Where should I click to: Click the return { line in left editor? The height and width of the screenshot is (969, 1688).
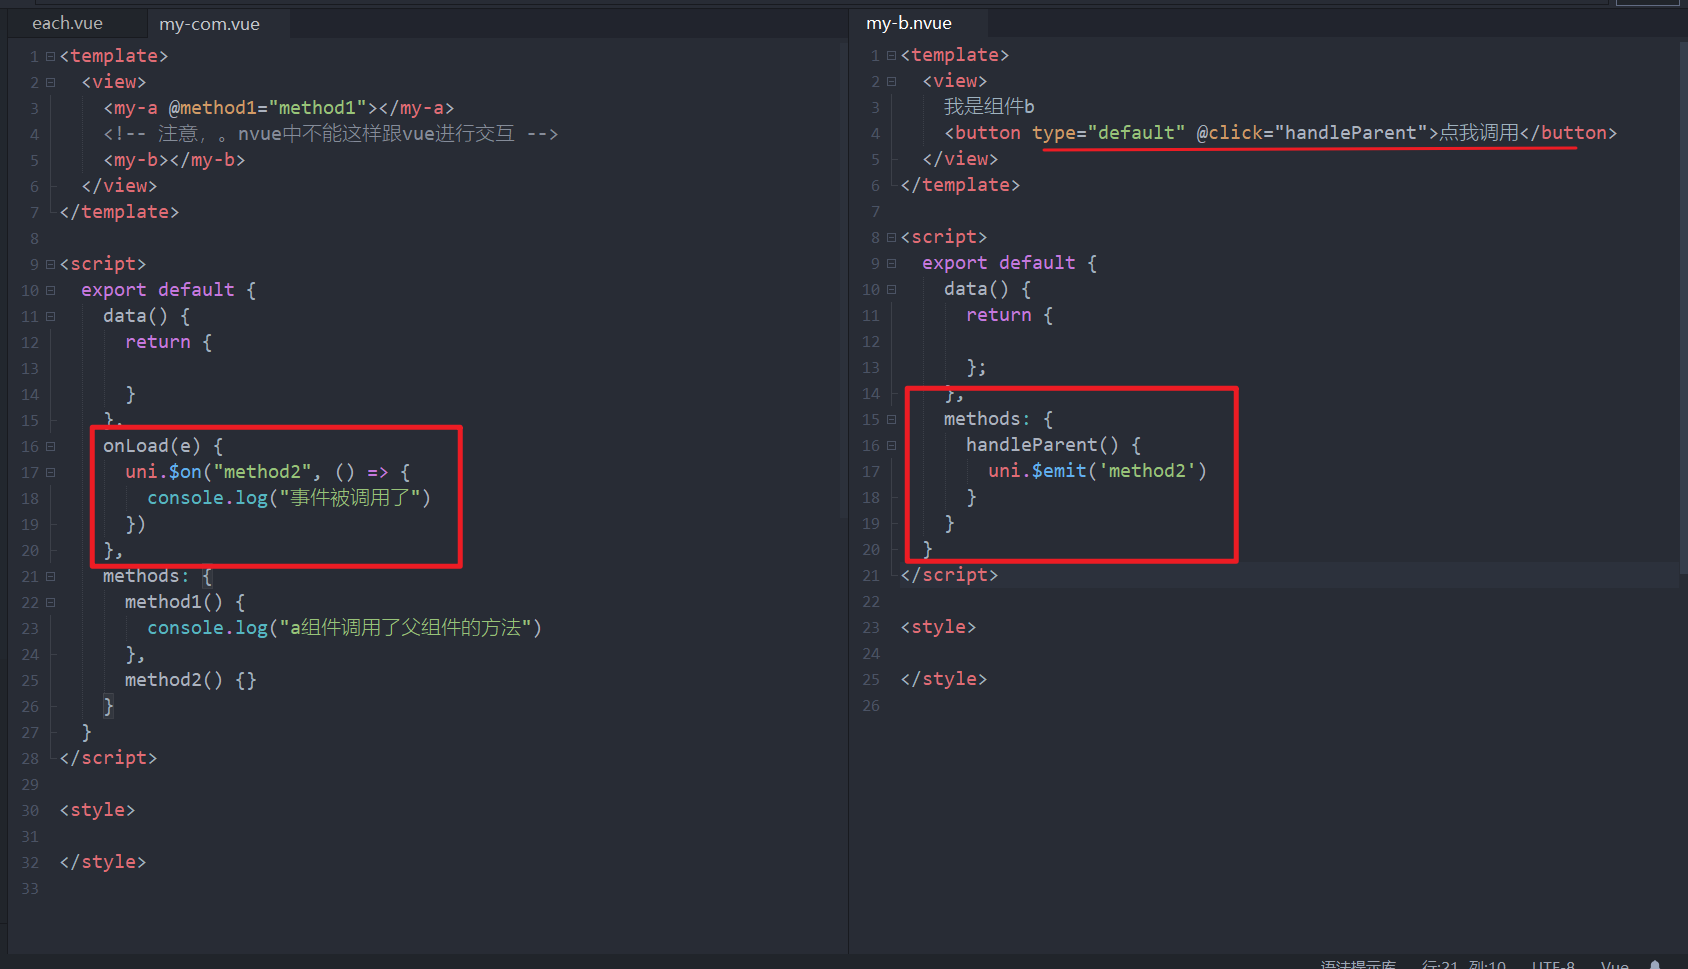coord(168,342)
